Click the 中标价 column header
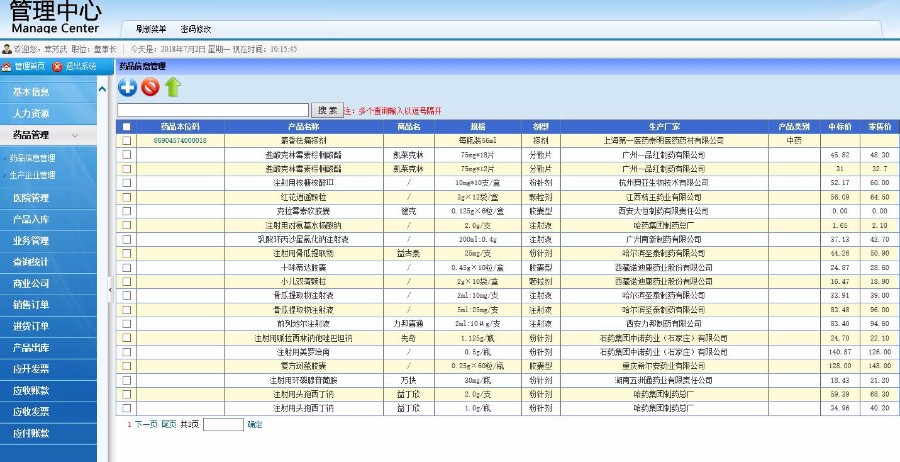This screenshot has width=900, height=462. coord(840,127)
